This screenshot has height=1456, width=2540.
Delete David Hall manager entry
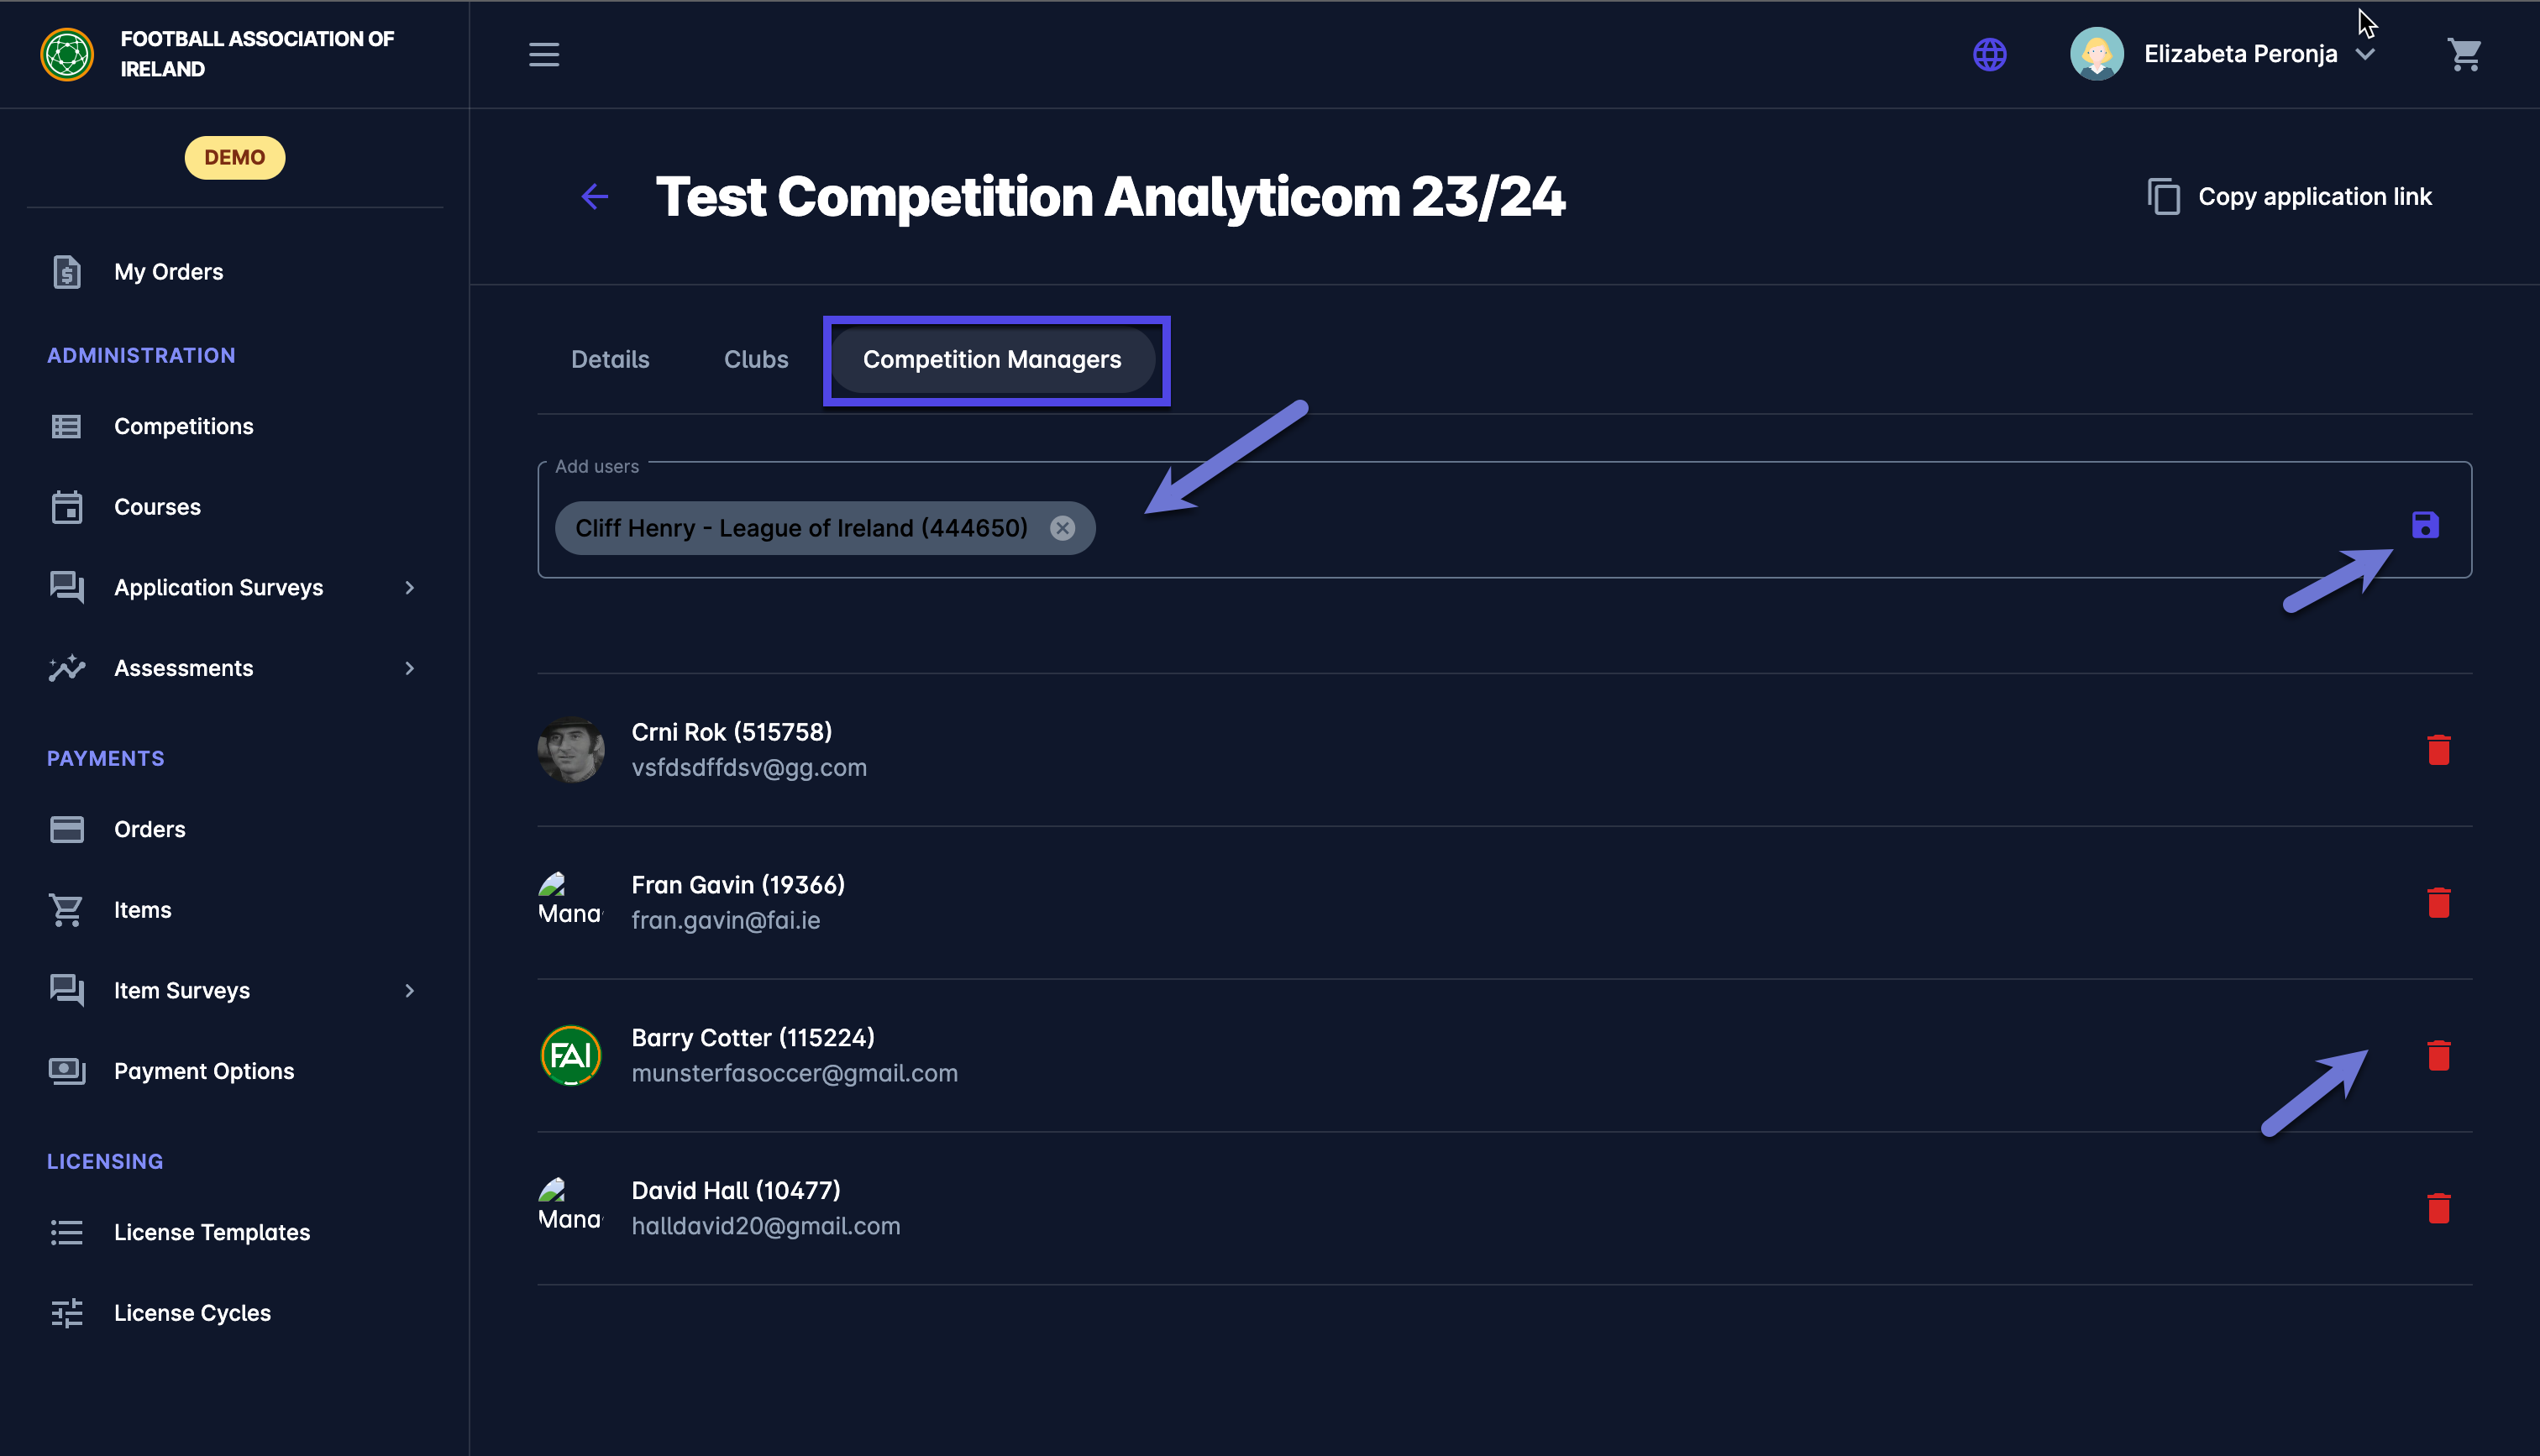click(x=2439, y=1209)
